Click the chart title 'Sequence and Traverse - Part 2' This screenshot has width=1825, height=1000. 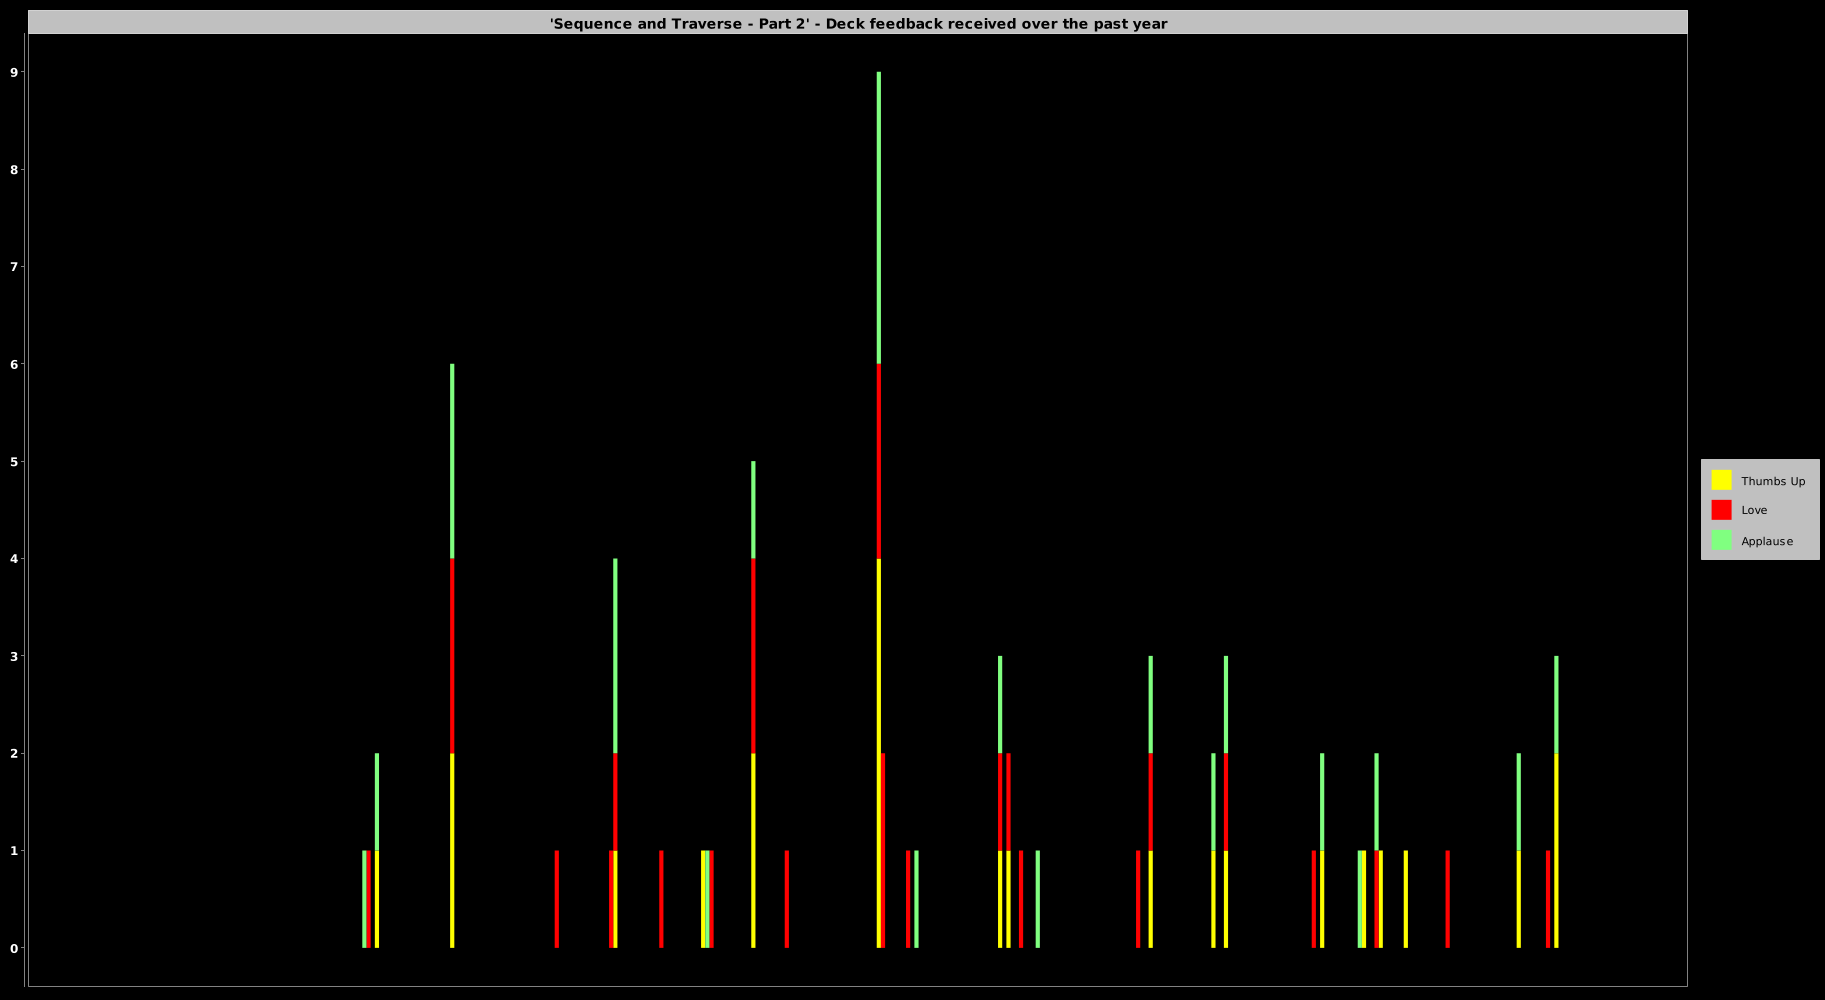[x=858, y=23]
